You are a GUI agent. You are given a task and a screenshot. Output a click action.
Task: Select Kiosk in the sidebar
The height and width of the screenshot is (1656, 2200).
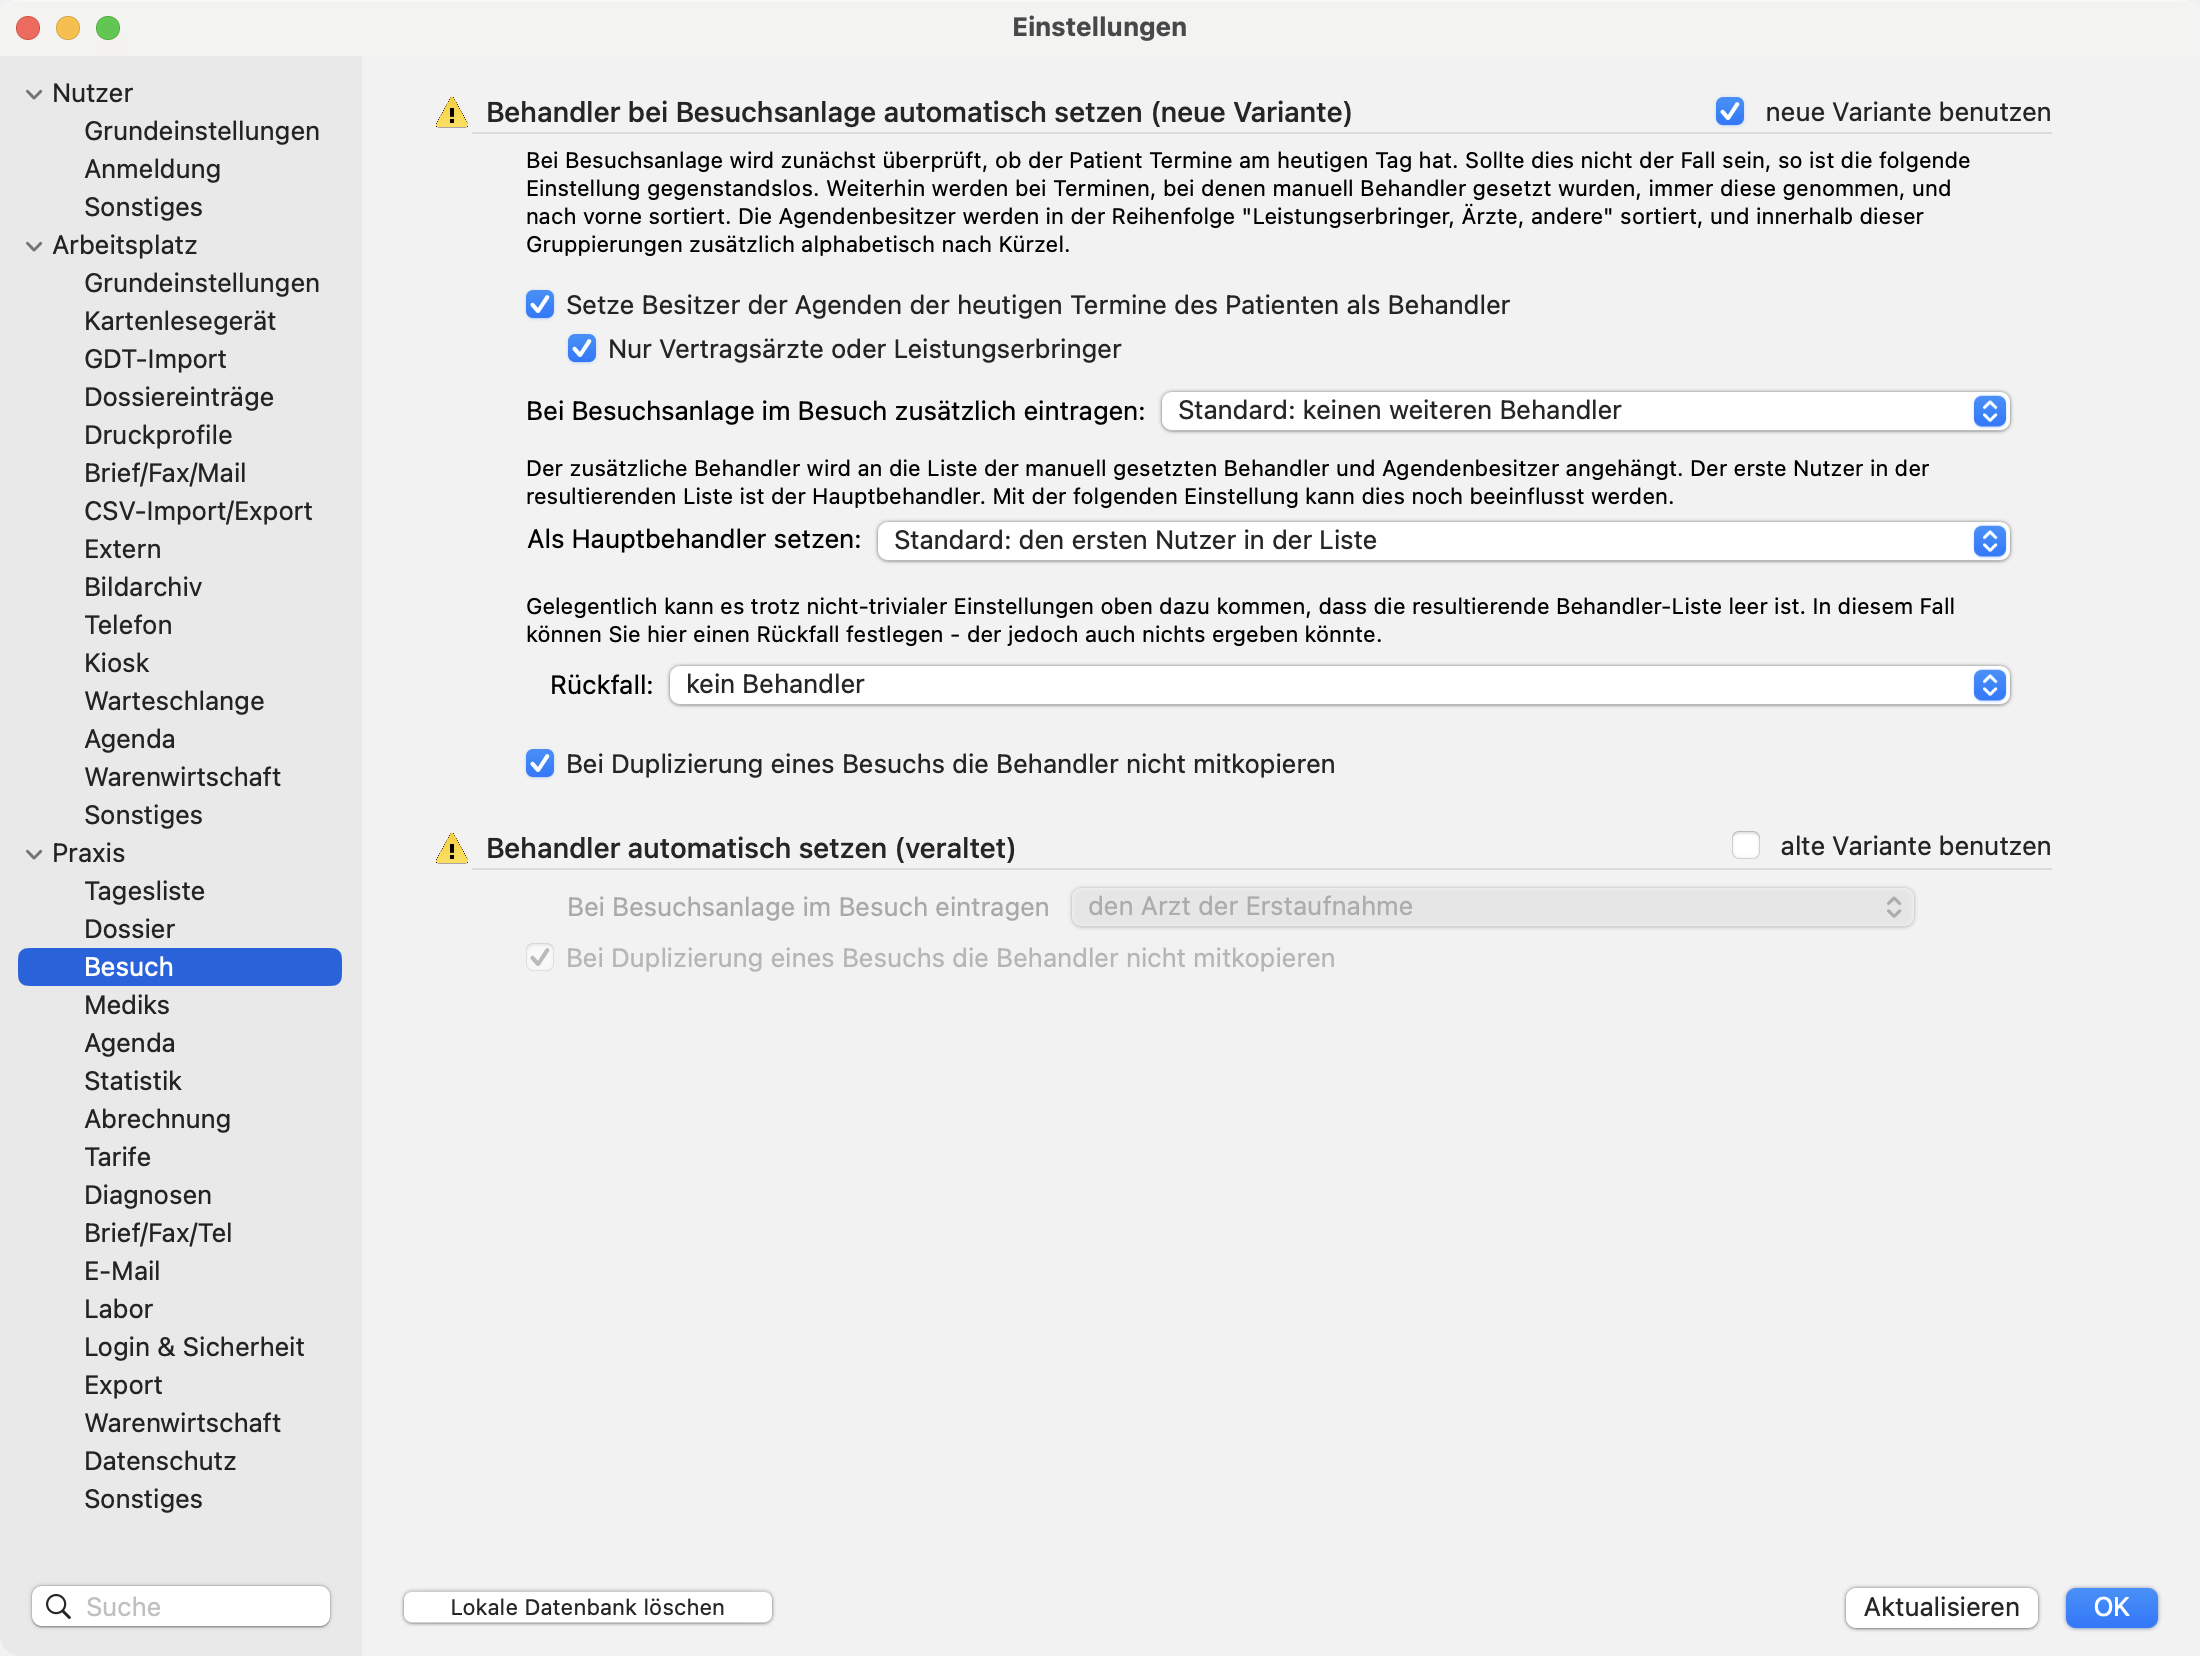point(116,663)
